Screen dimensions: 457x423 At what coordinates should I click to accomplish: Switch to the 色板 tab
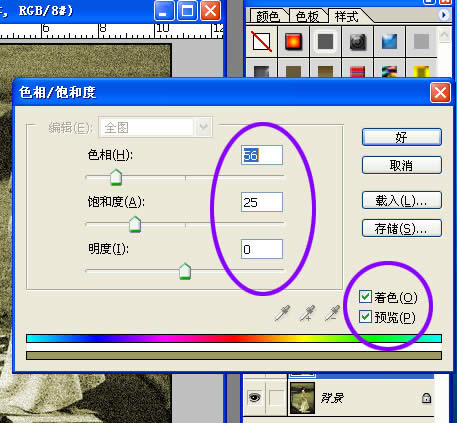click(307, 16)
